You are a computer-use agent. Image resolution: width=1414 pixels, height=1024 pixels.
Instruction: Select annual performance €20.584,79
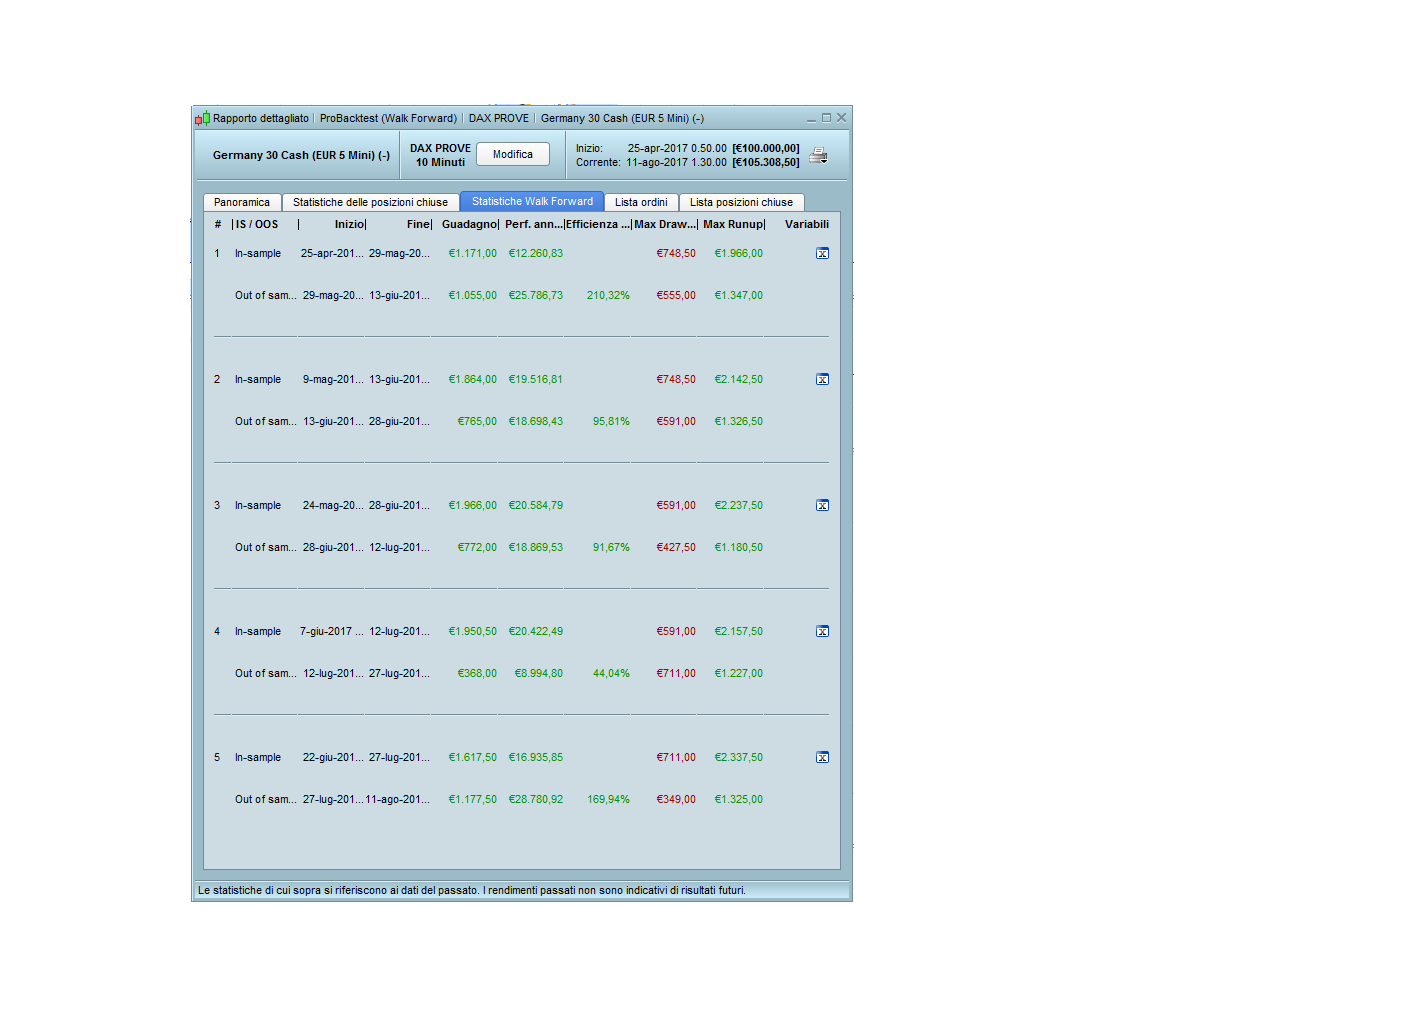[536, 506]
